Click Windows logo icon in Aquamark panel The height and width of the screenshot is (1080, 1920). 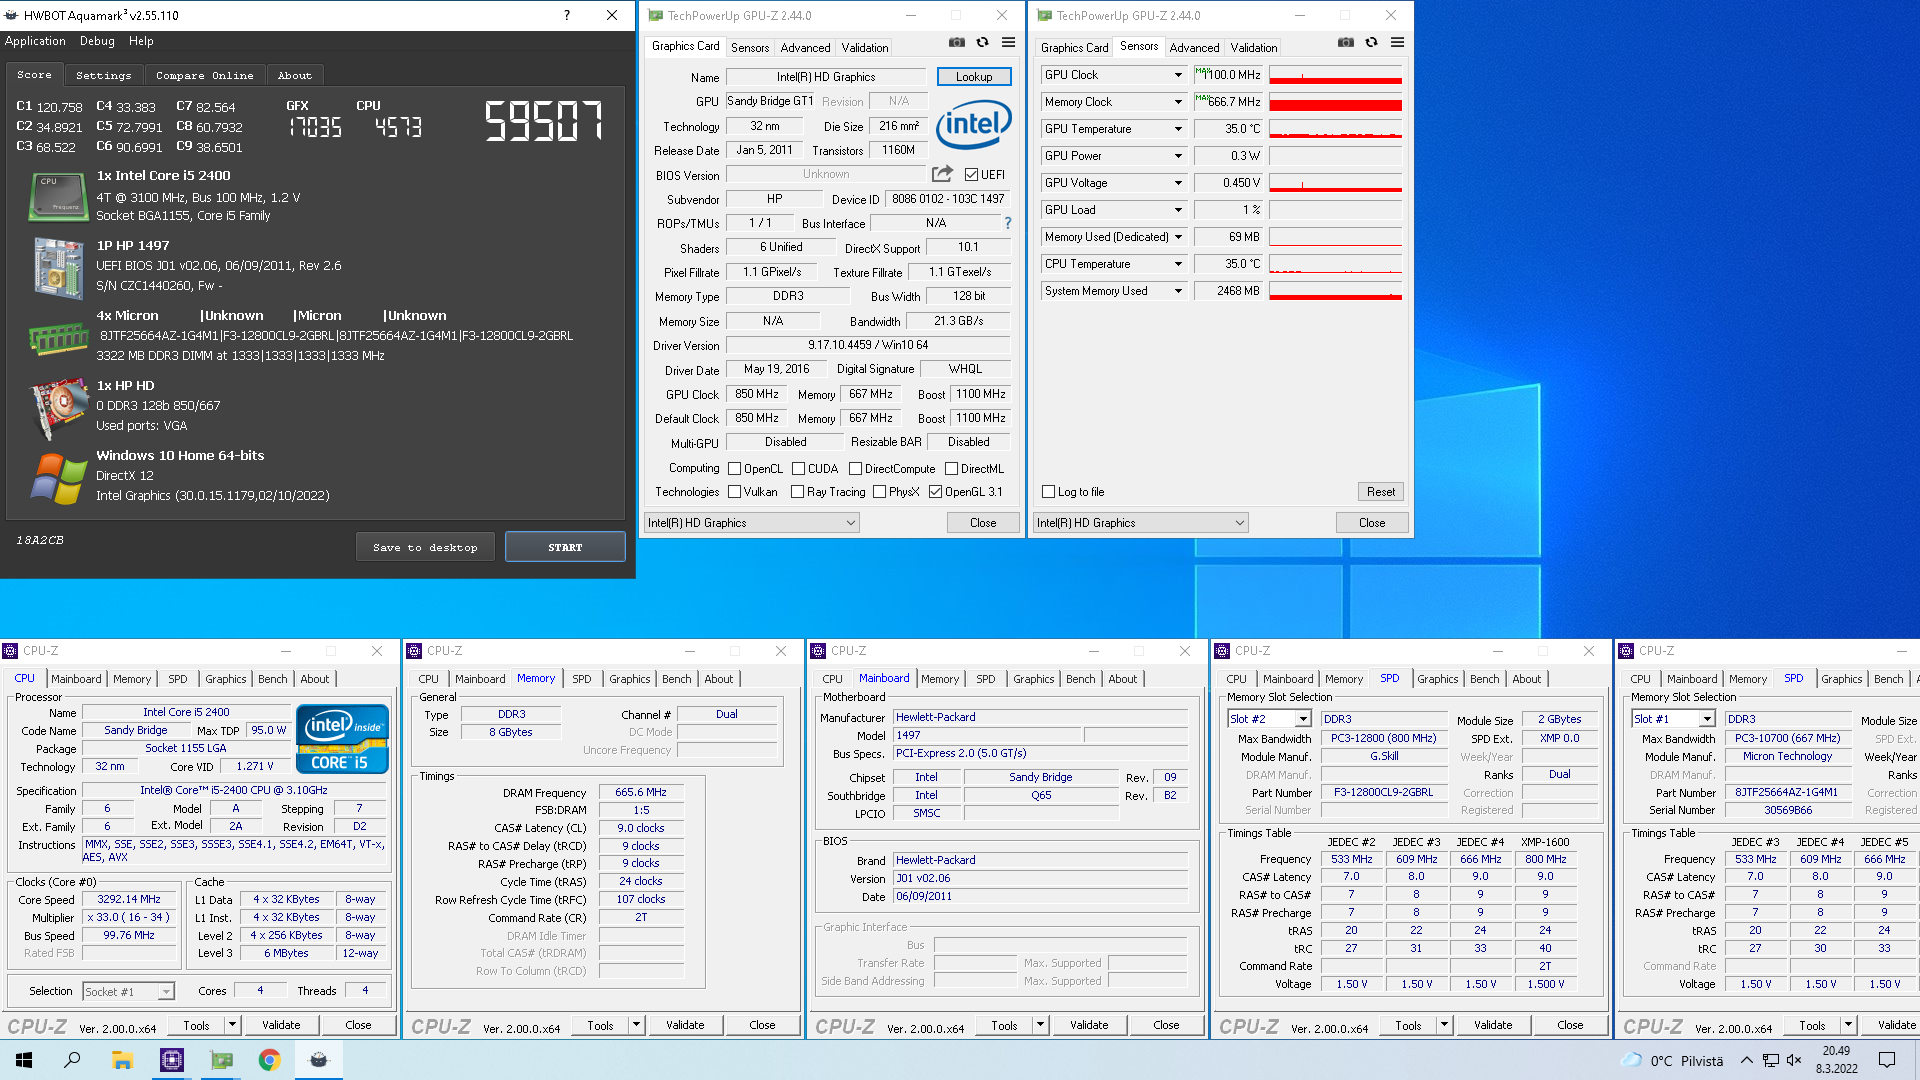point(59,478)
